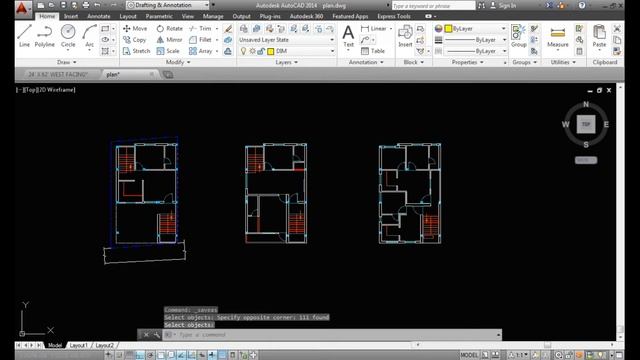Screen dimensions: 640x360
Task: Click the Mirror tool
Action: 169,40
